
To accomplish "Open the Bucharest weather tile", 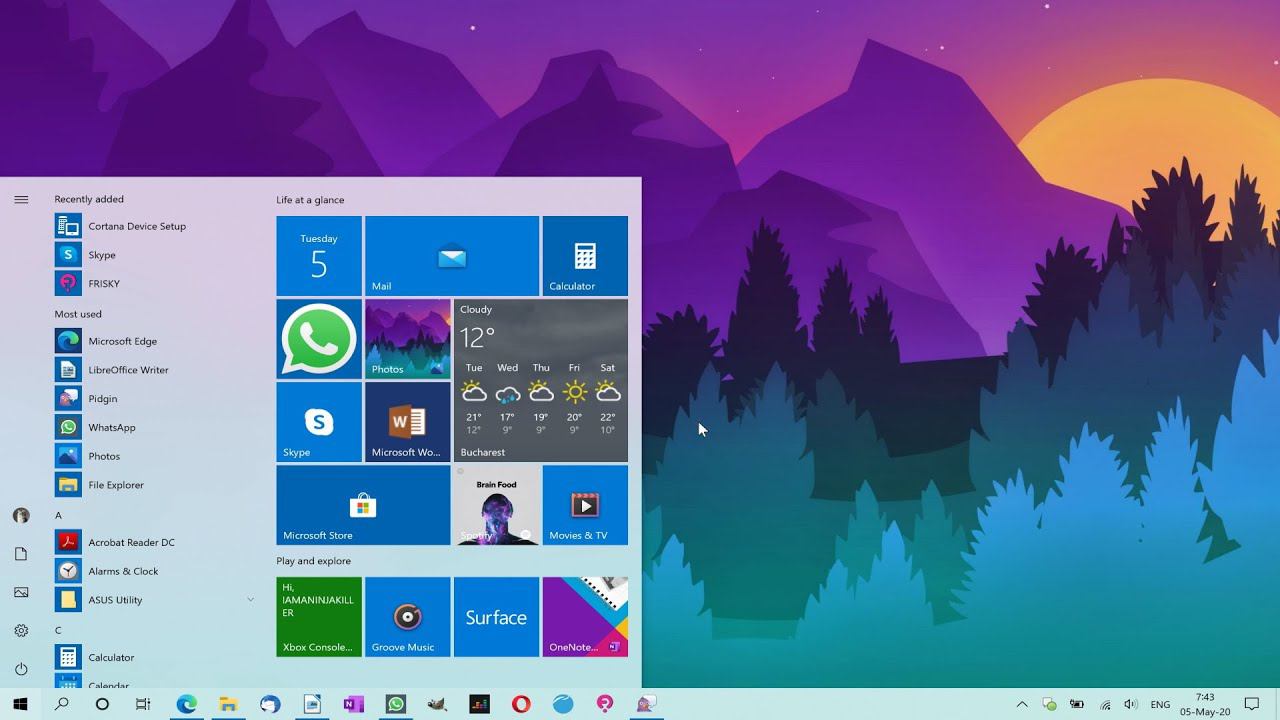I will (x=541, y=380).
